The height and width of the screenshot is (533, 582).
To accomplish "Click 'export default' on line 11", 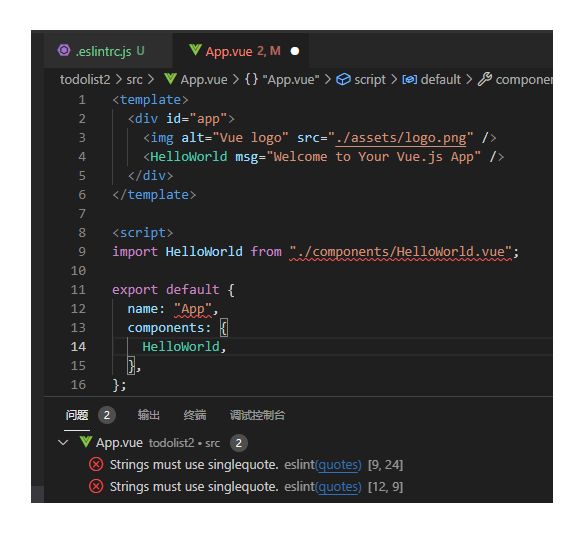I will pyautogui.click(x=166, y=290).
